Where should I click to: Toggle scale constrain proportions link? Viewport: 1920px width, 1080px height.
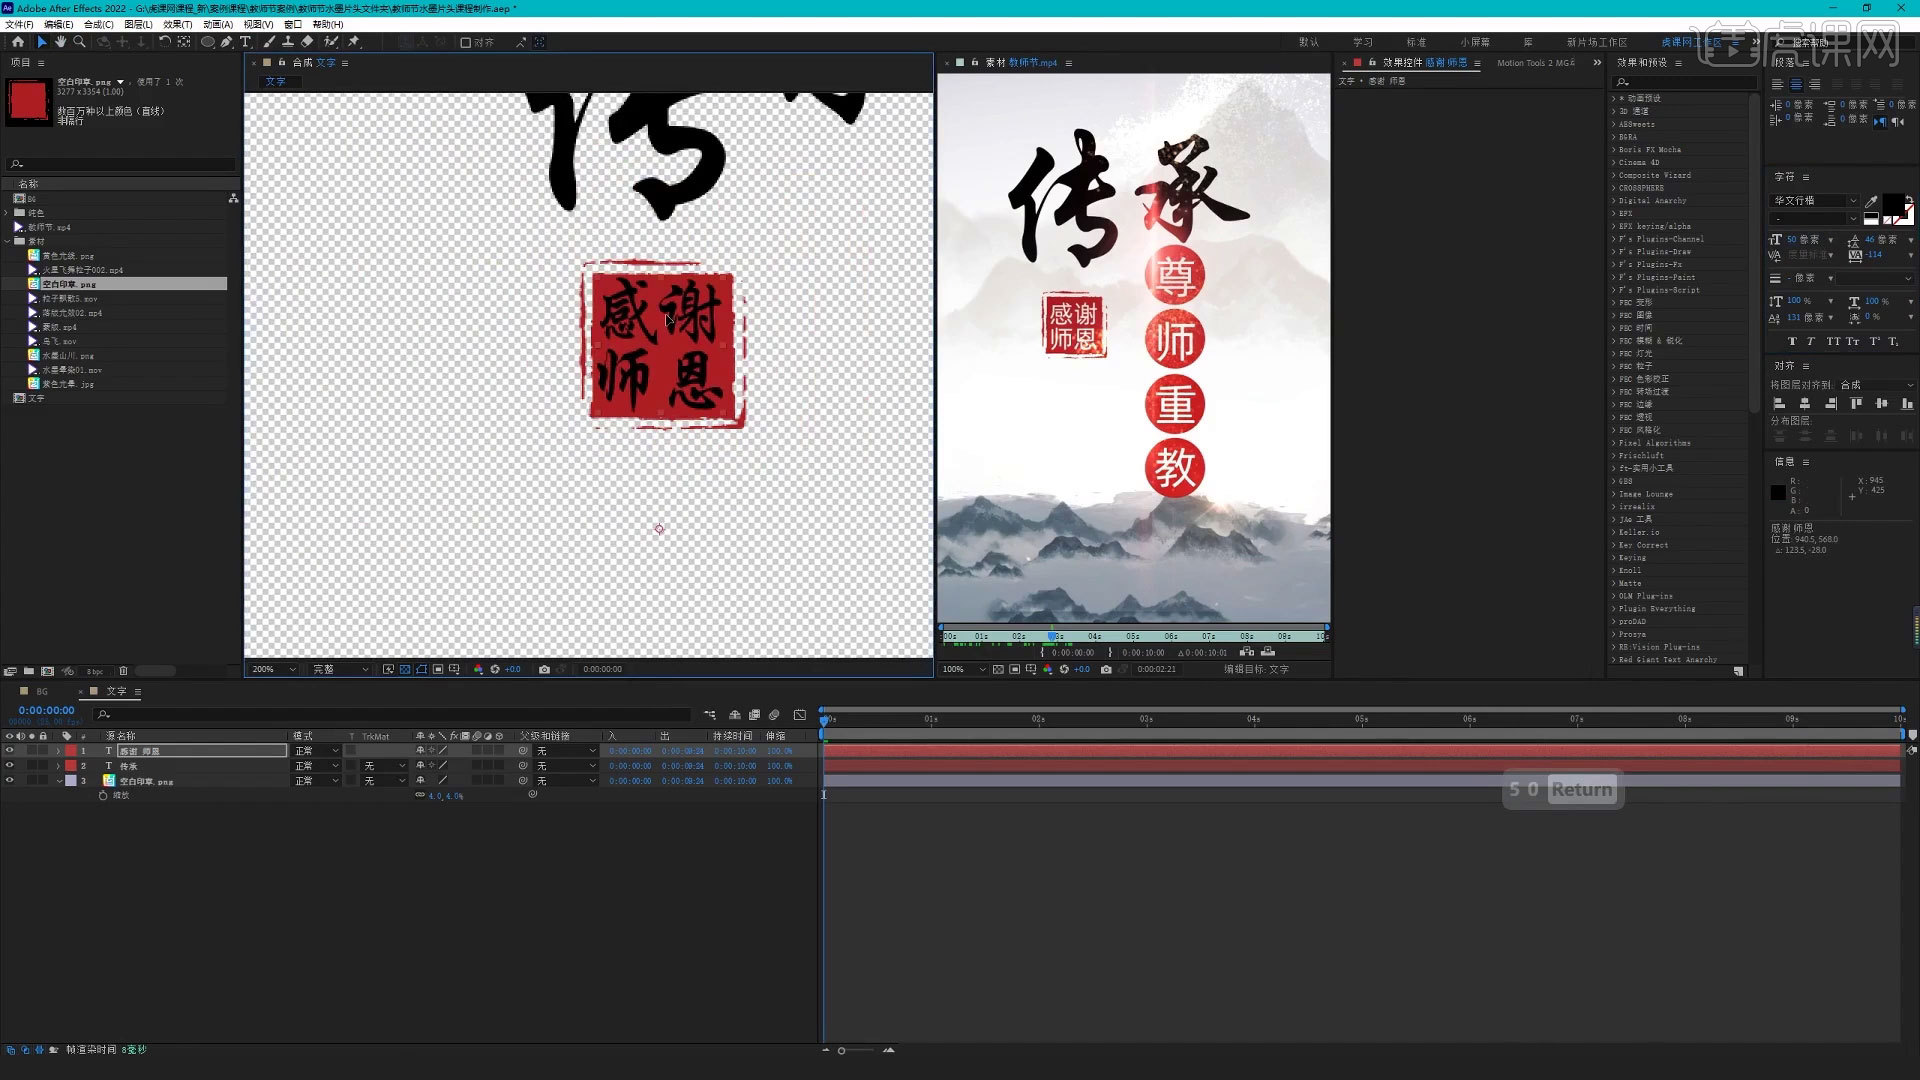420,795
